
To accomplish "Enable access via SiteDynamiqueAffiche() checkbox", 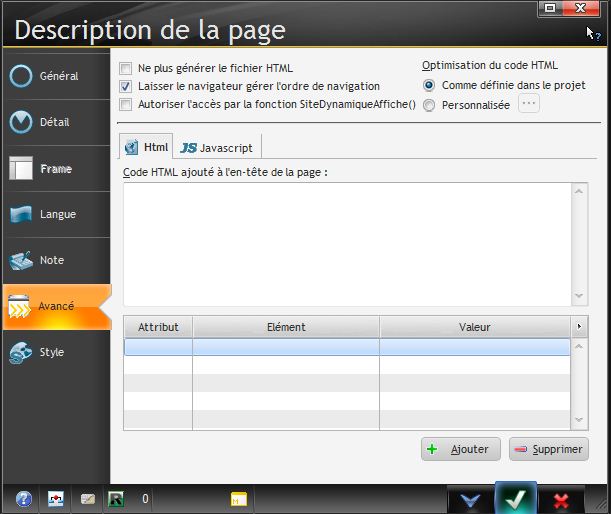I will (x=125, y=104).
